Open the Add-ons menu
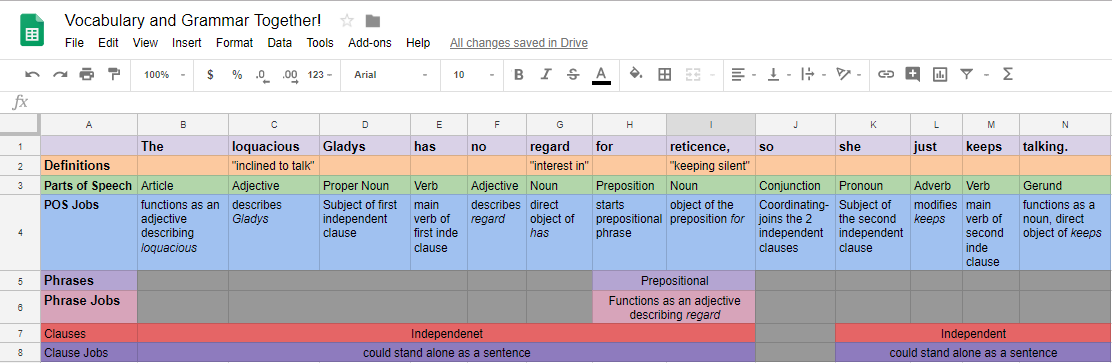The height and width of the screenshot is (363, 1112). pos(369,43)
